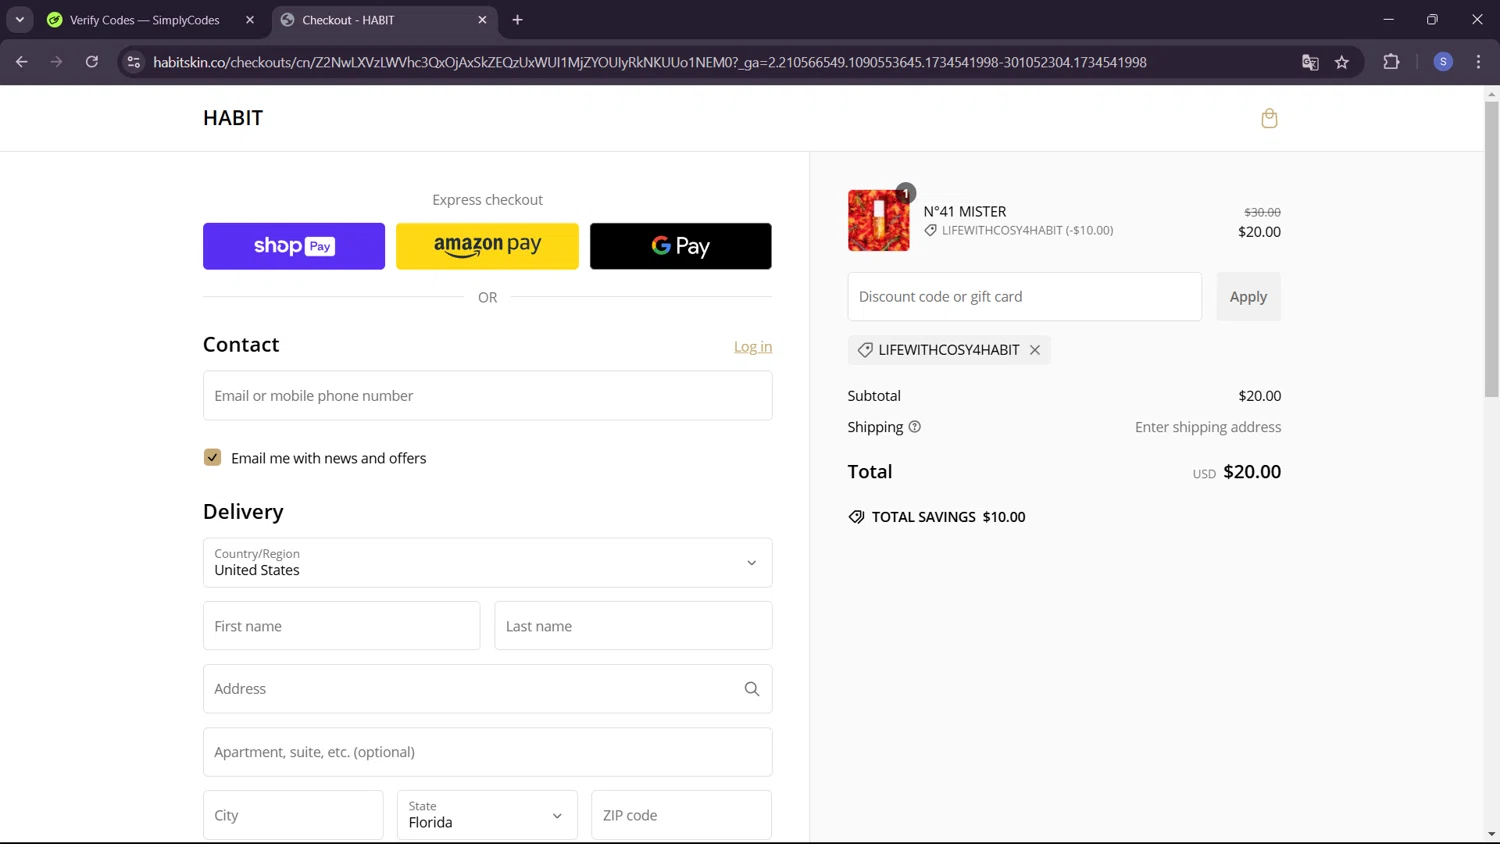
Task: Pay with the Google Pay button
Action: (680, 246)
